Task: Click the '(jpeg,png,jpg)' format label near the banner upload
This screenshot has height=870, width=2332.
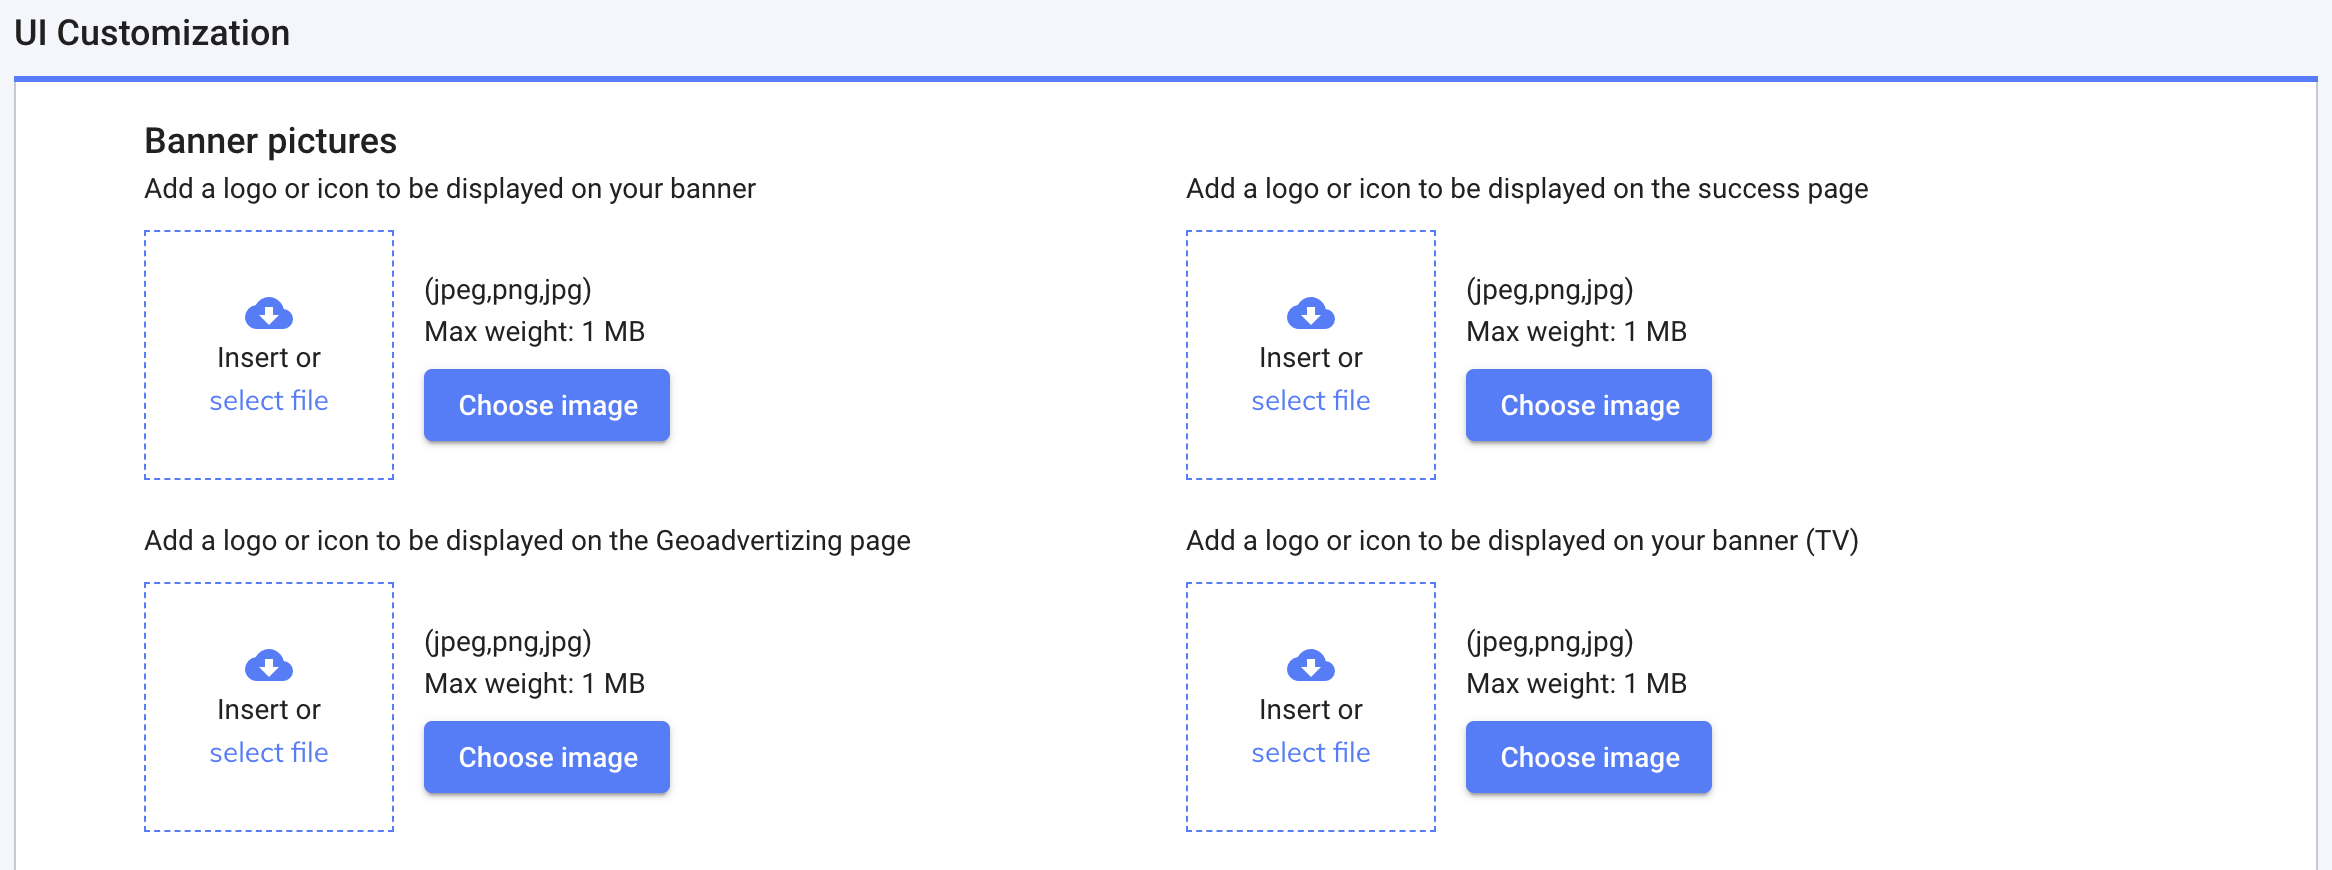Action: (x=508, y=291)
